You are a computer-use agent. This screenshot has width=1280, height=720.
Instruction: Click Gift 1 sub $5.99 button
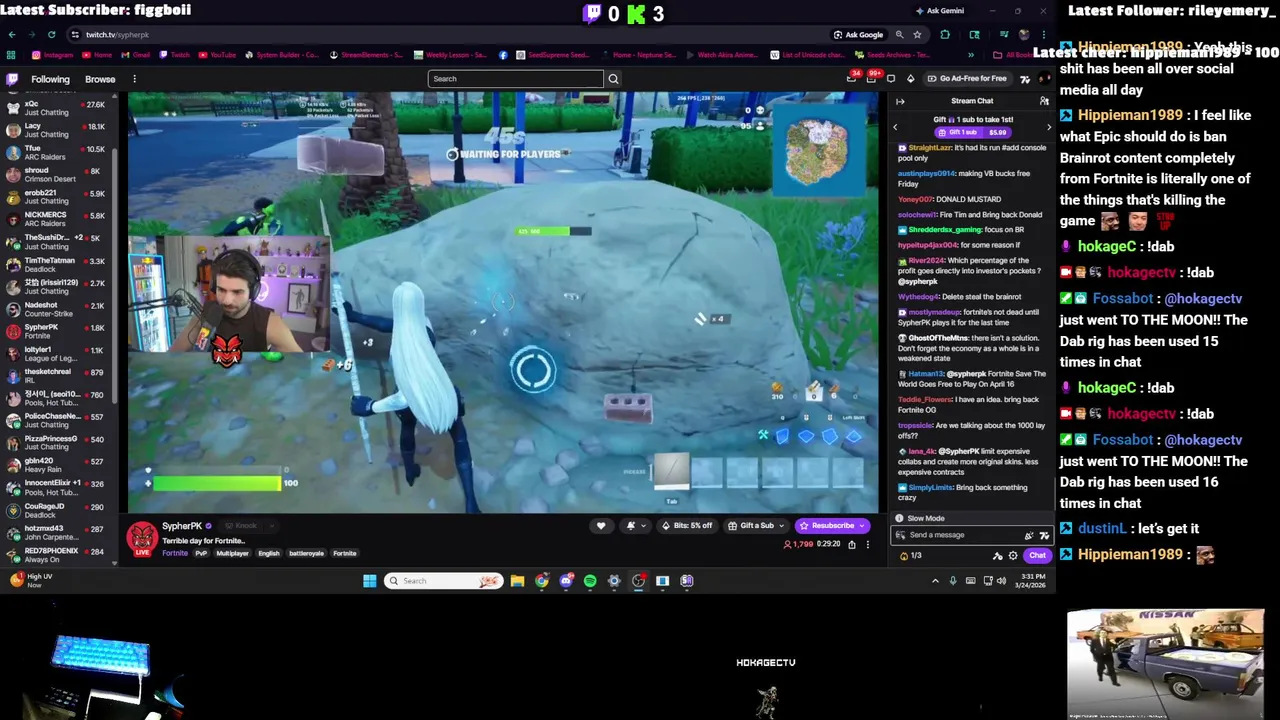(x=971, y=132)
